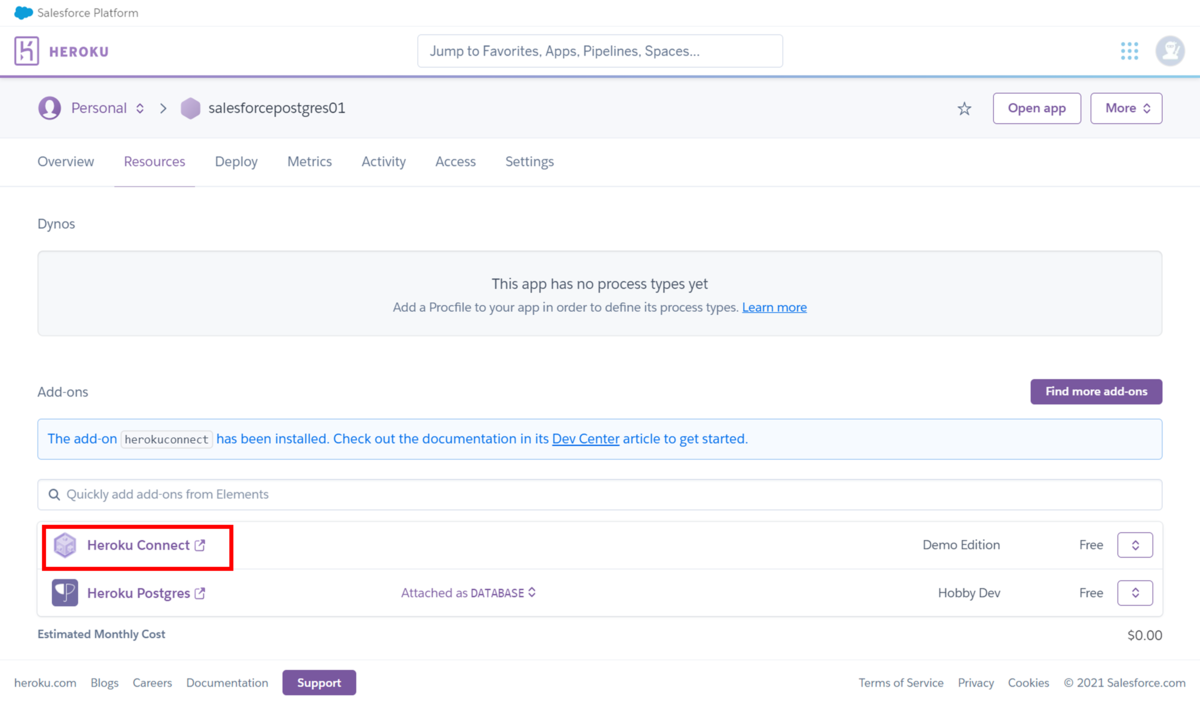Favorite the app with the star icon
The width and height of the screenshot is (1200, 705).
click(x=964, y=109)
